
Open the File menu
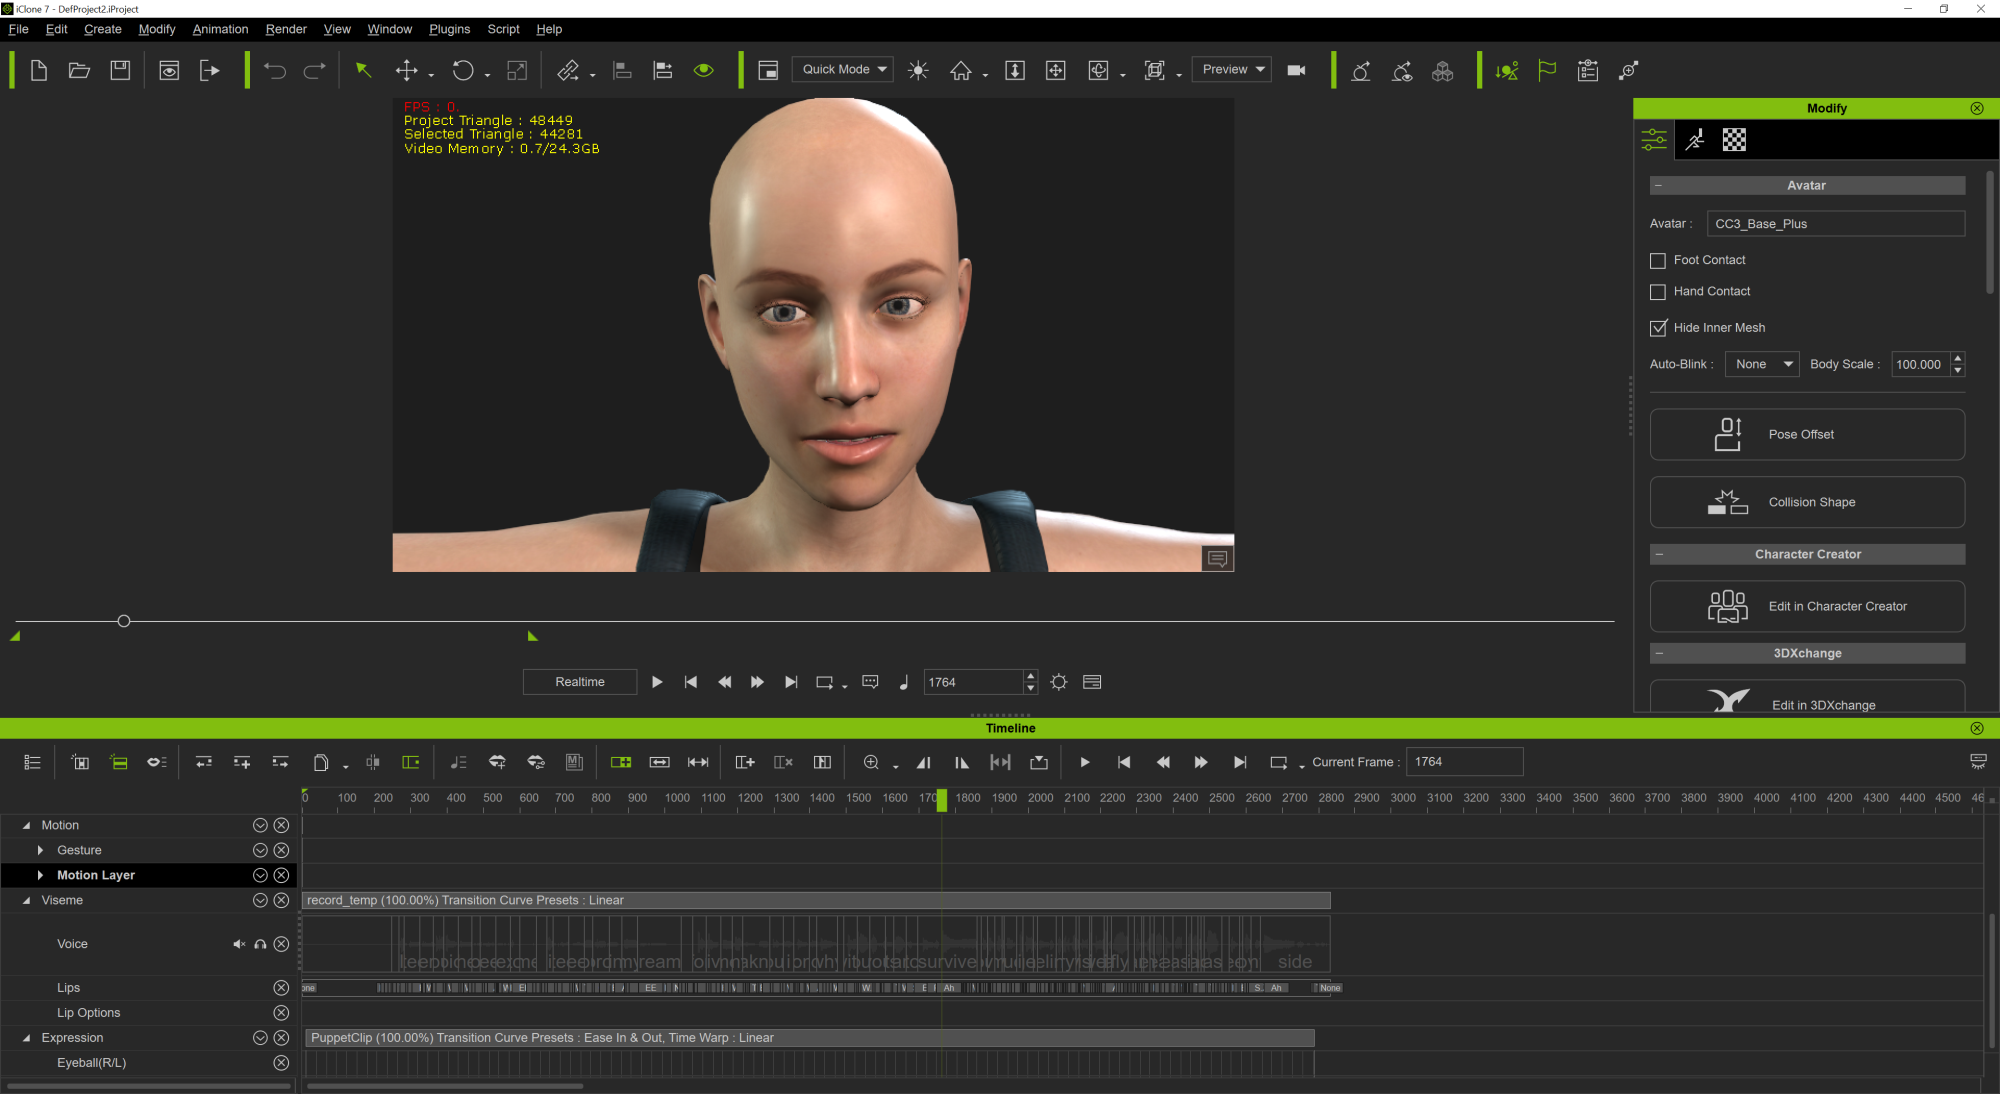[18, 29]
